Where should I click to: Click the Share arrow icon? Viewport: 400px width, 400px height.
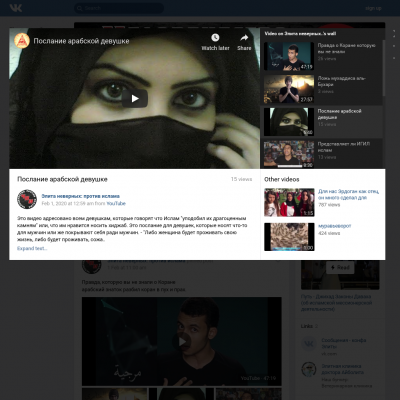[x=244, y=38]
